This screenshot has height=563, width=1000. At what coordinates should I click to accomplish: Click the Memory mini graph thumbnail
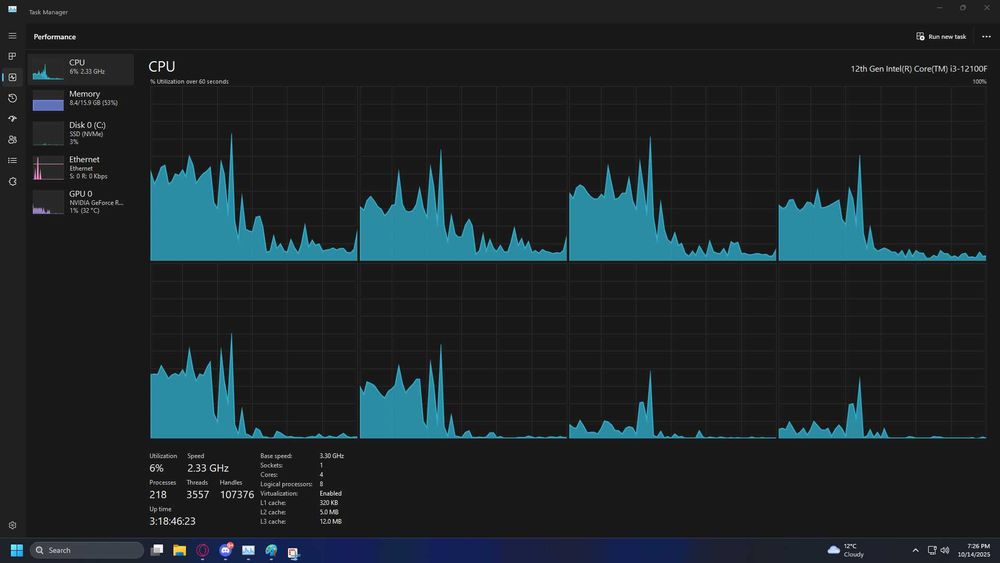[48, 100]
